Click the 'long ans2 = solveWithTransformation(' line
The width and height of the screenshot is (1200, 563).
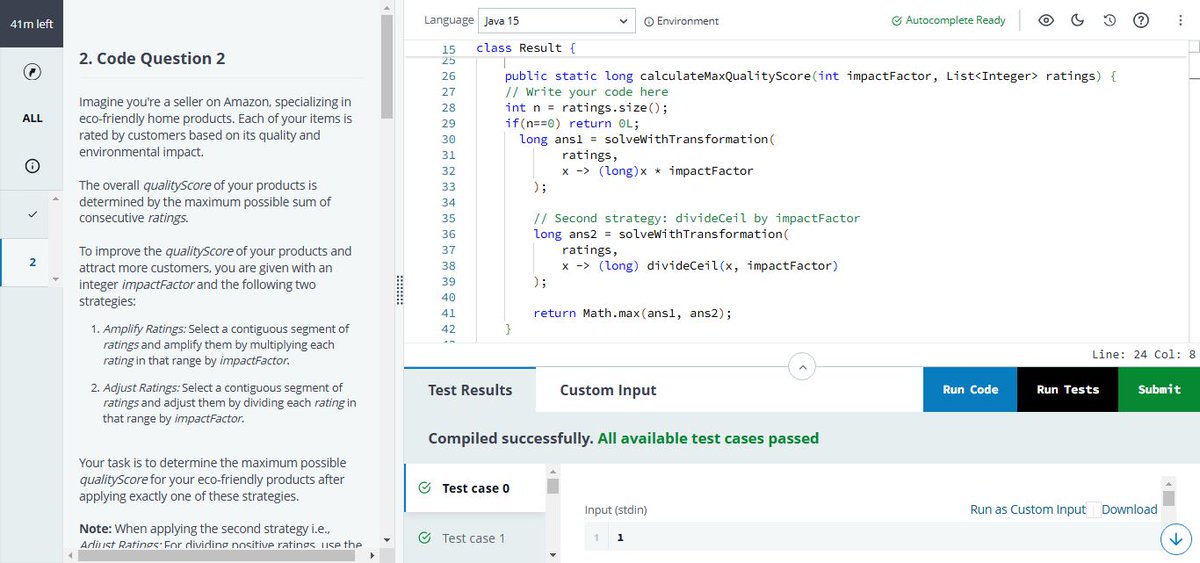click(661, 234)
